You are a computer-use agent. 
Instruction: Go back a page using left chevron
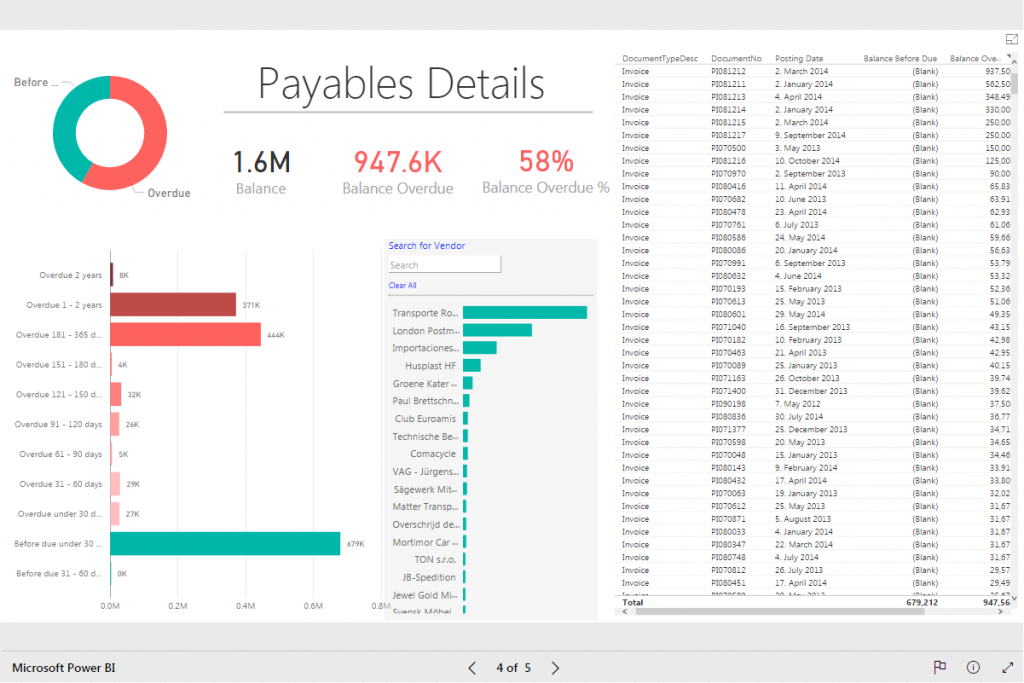click(471, 667)
